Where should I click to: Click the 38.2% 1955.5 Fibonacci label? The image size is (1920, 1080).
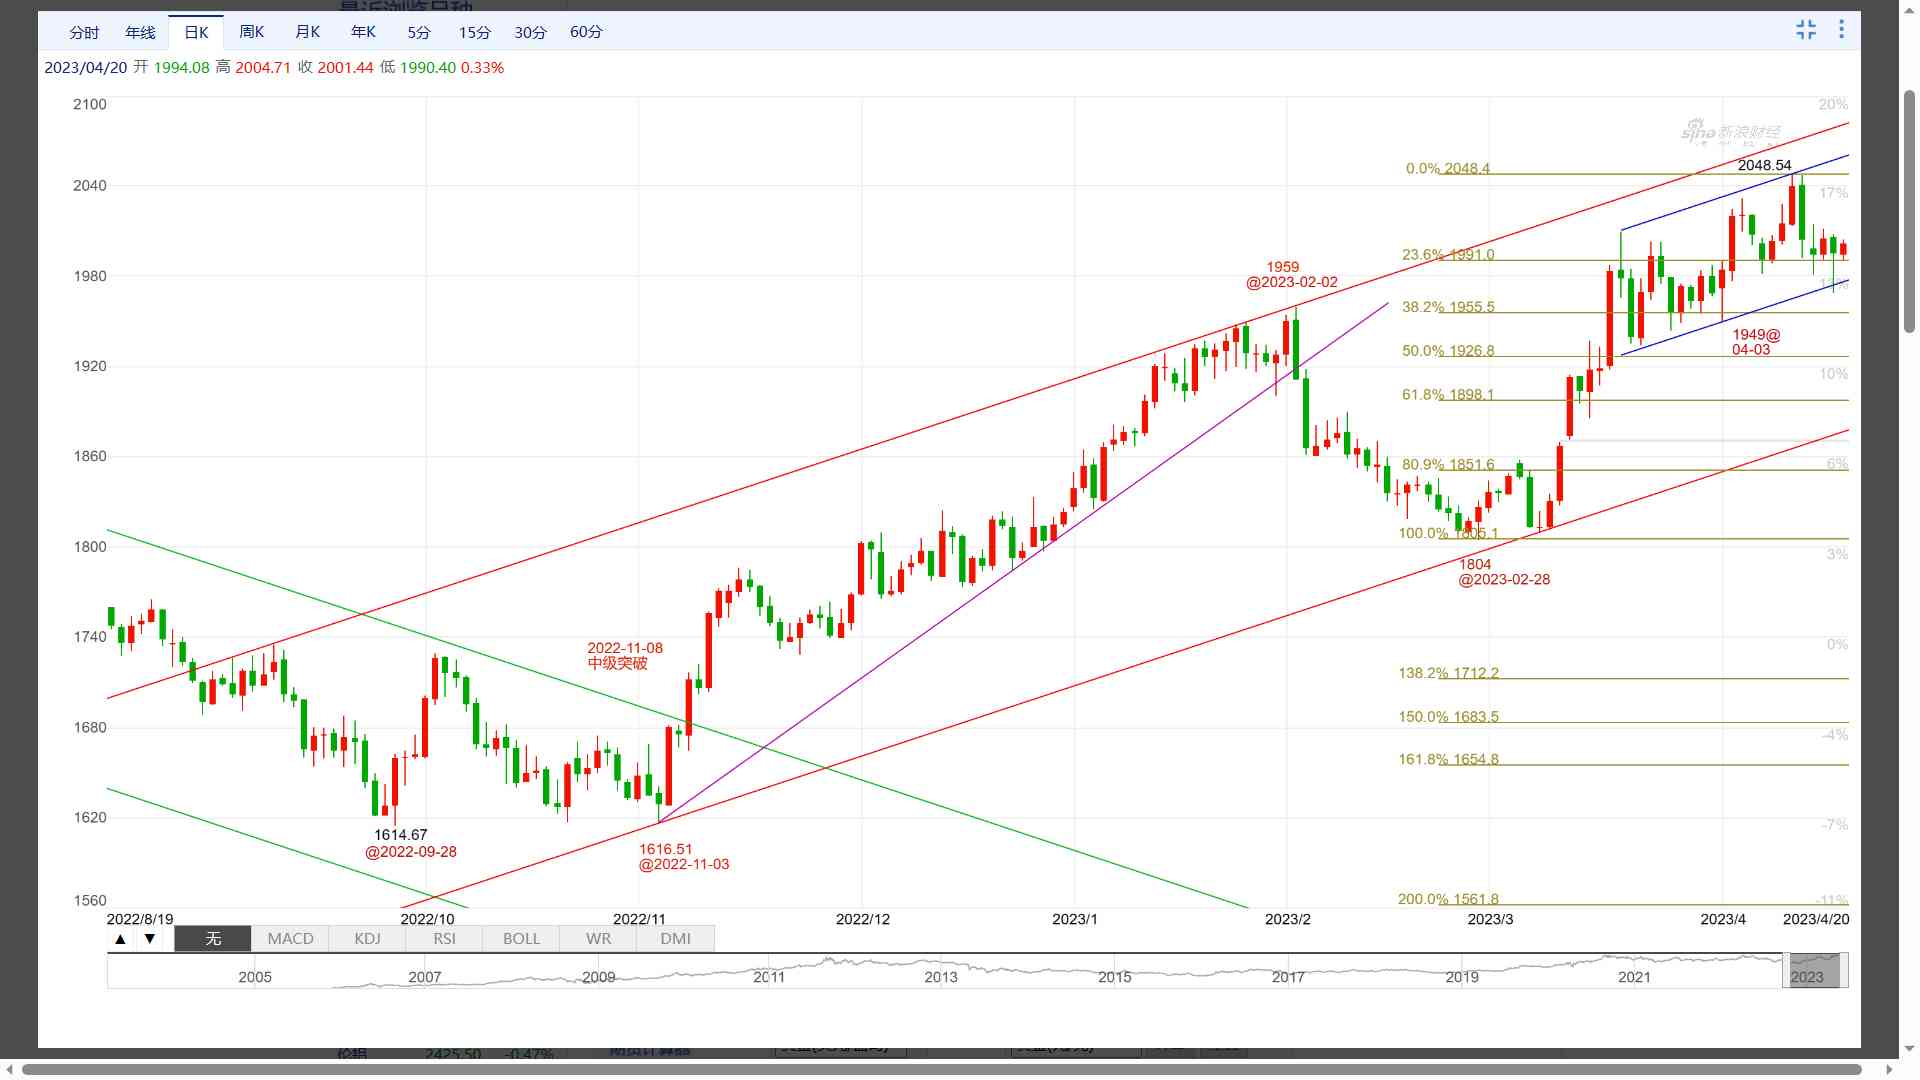pos(1448,307)
